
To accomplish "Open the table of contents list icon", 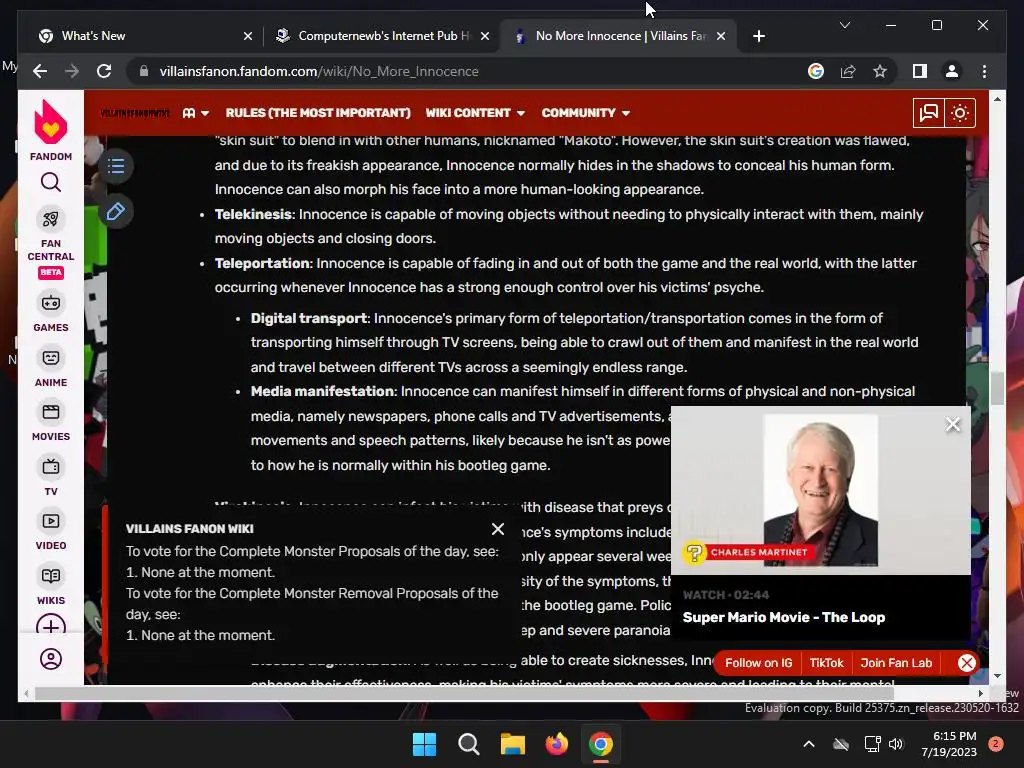I will click(116, 166).
